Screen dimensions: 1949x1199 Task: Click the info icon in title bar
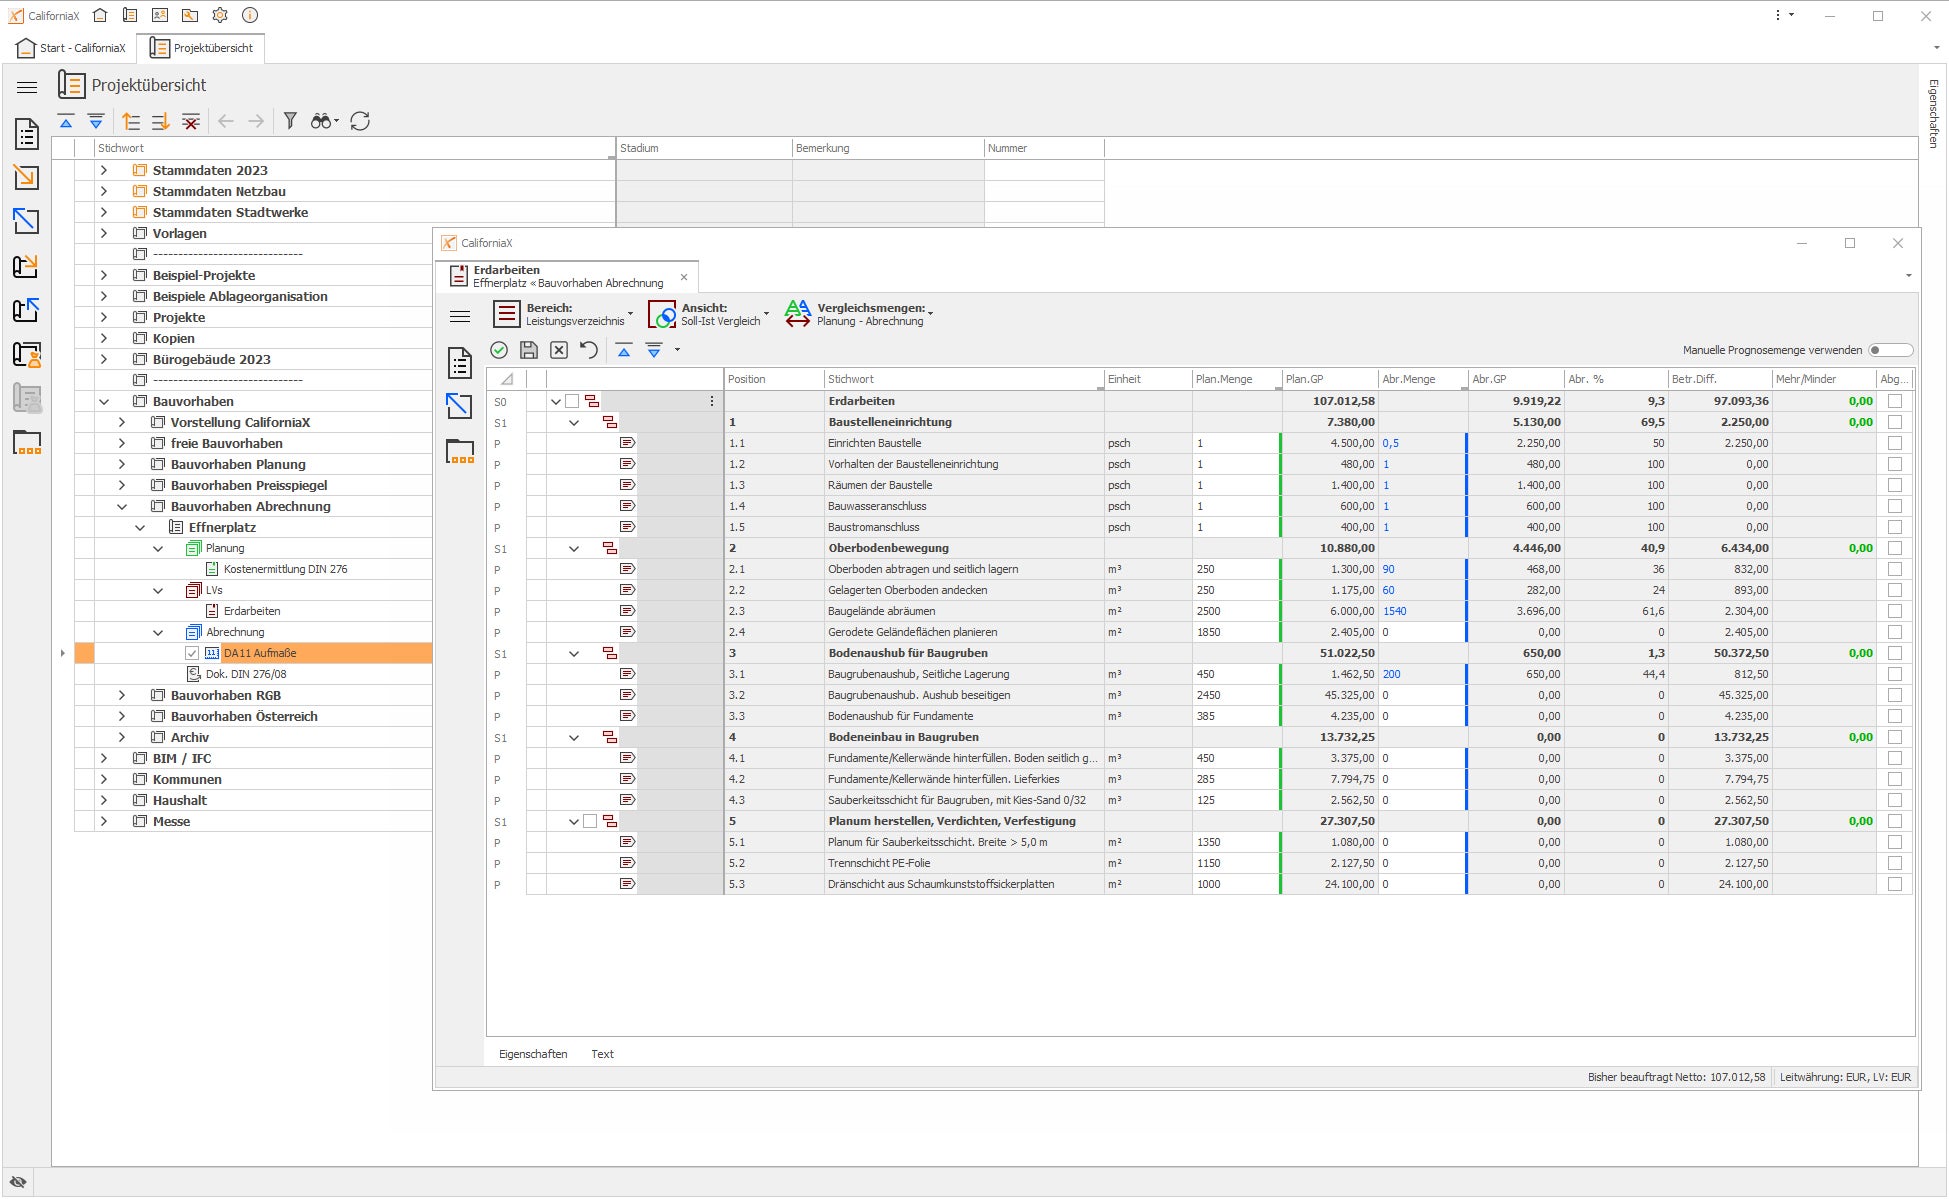coord(250,15)
